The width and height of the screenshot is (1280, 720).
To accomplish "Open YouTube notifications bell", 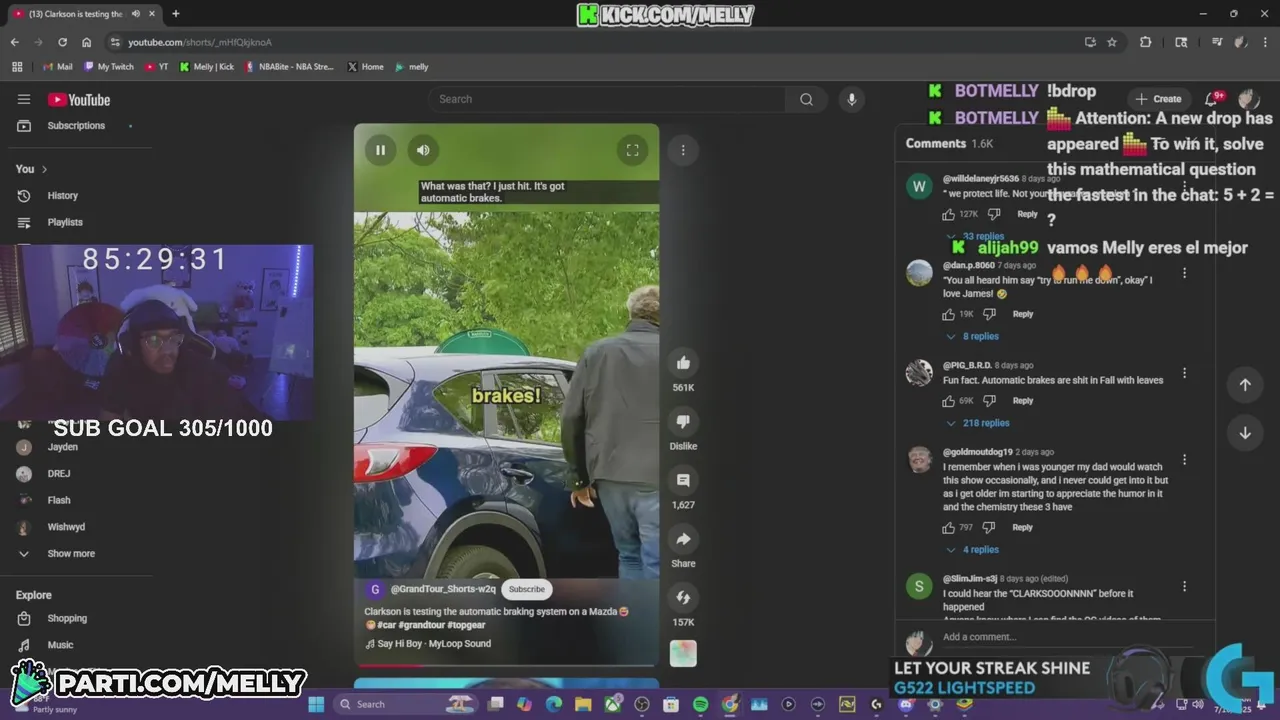I will pyautogui.click(x=1212, y=99).
